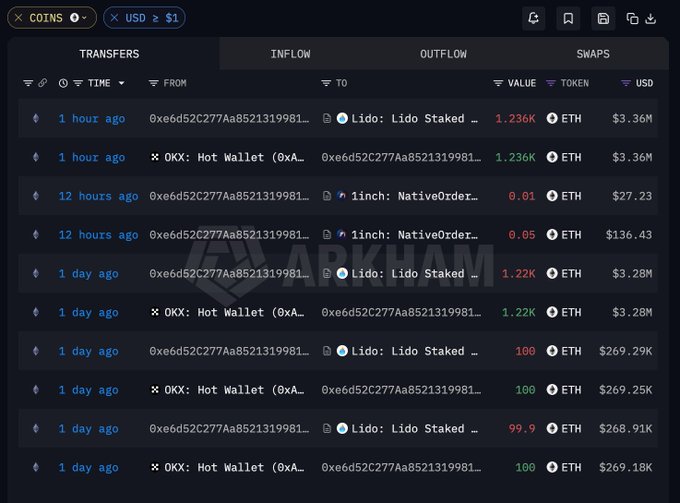Click the download icon
The width and height of the screenshot is (680, 503).
pyautogui.click(x=651, y=19)
